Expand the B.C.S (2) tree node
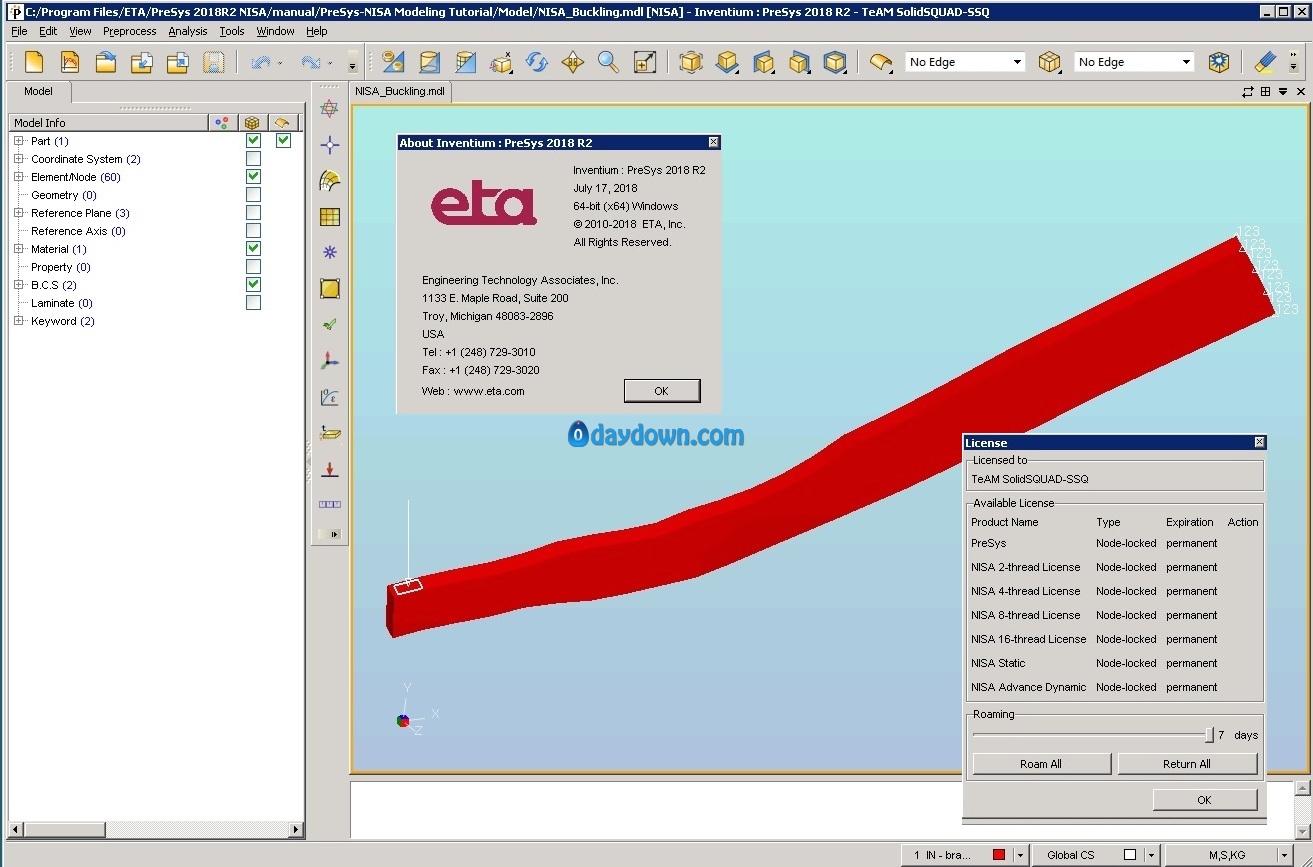 [x=19, y=285]
